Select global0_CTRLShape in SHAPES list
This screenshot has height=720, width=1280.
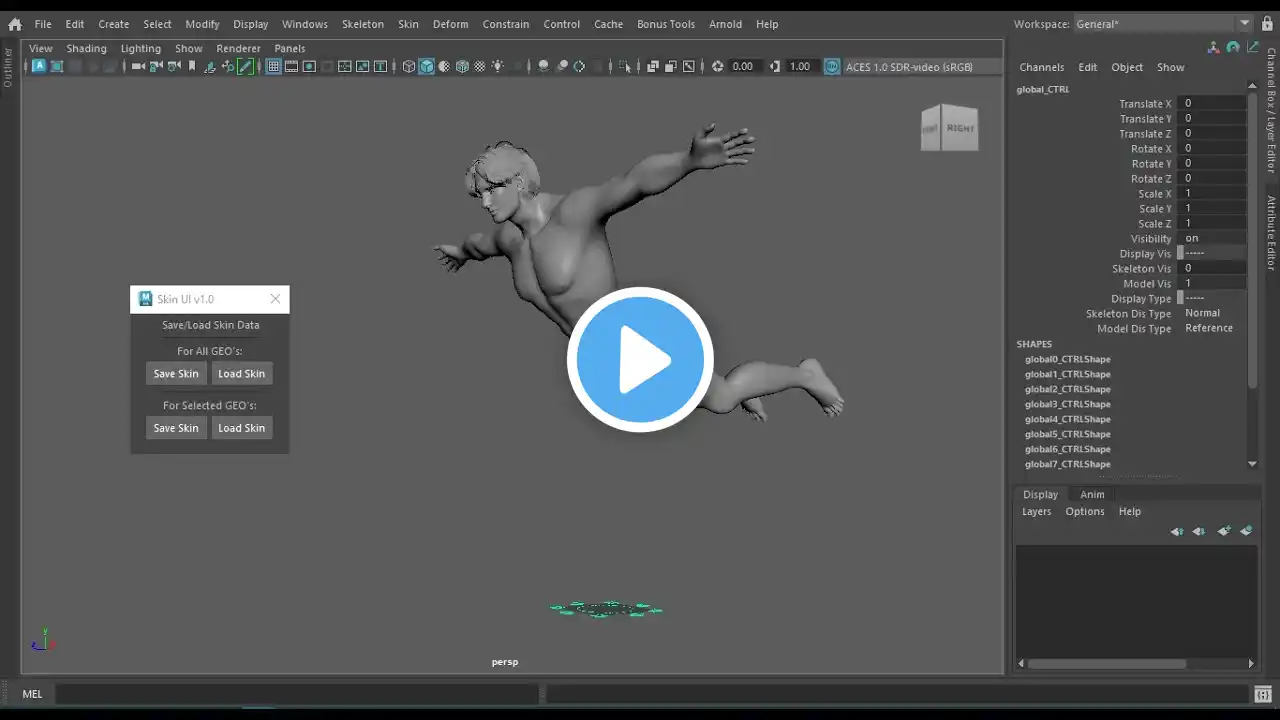[x=1067, y=359]
